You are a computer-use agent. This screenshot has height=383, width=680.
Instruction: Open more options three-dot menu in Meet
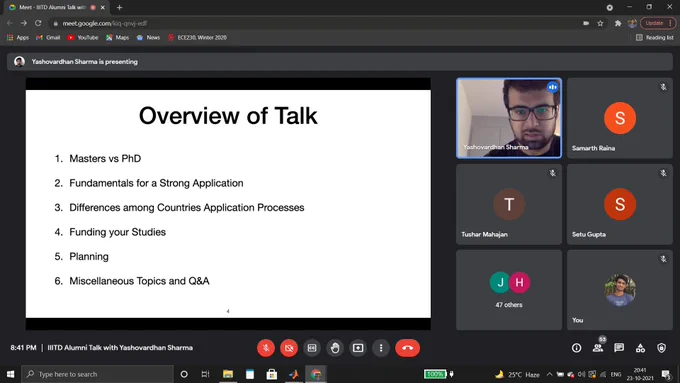pos(381,348)
